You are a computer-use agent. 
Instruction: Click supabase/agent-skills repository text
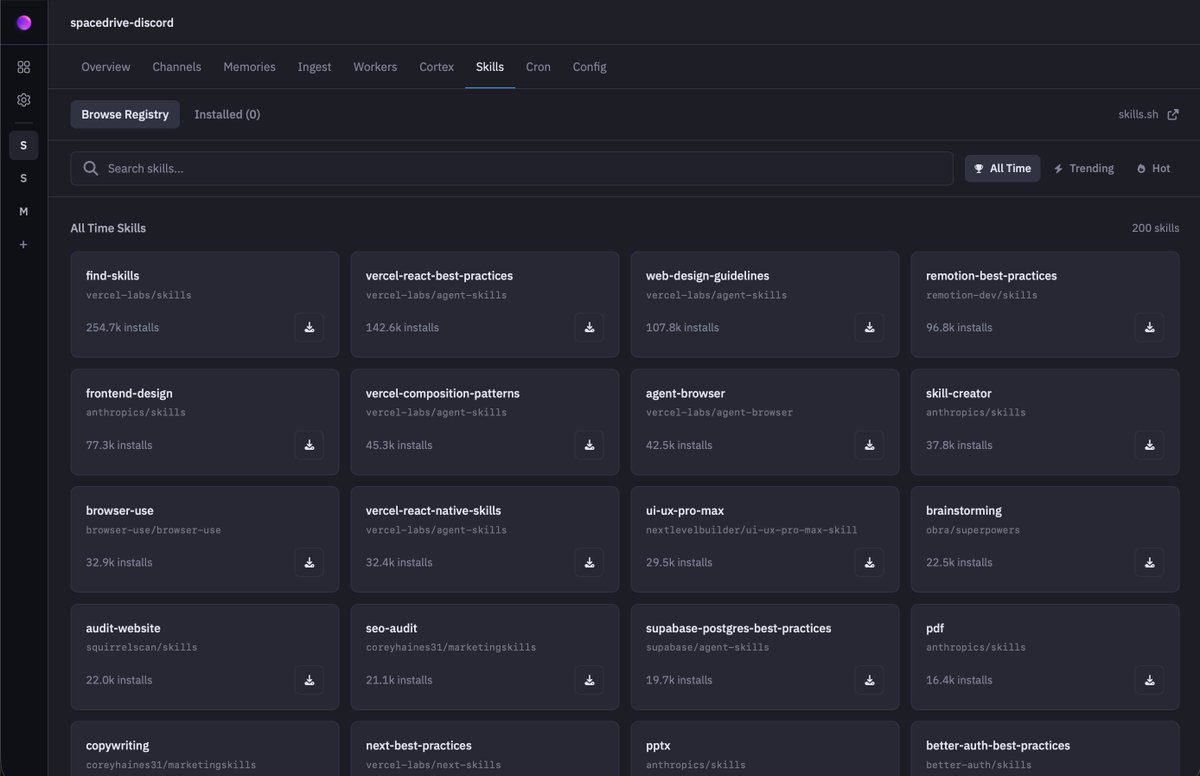point(708,647)
